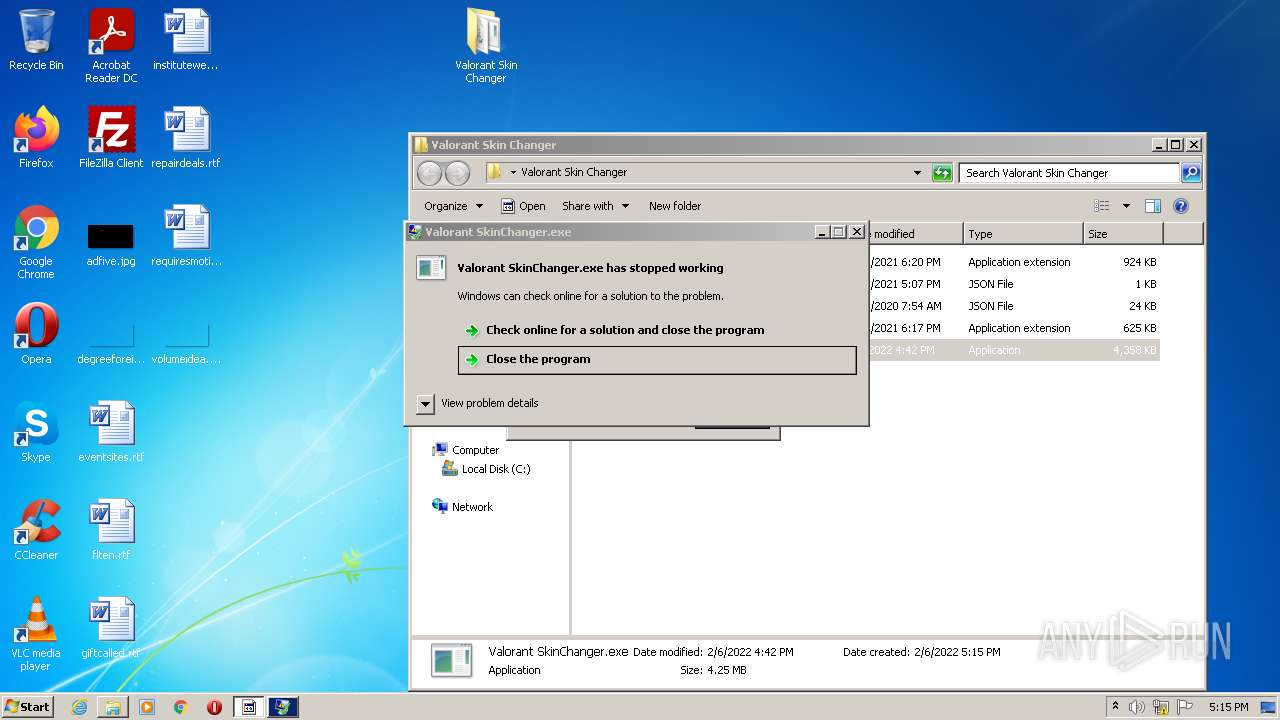This screenshot has height=720, width=1280.
Task: Open Action Center flag tray icon
Action: 1185,707
